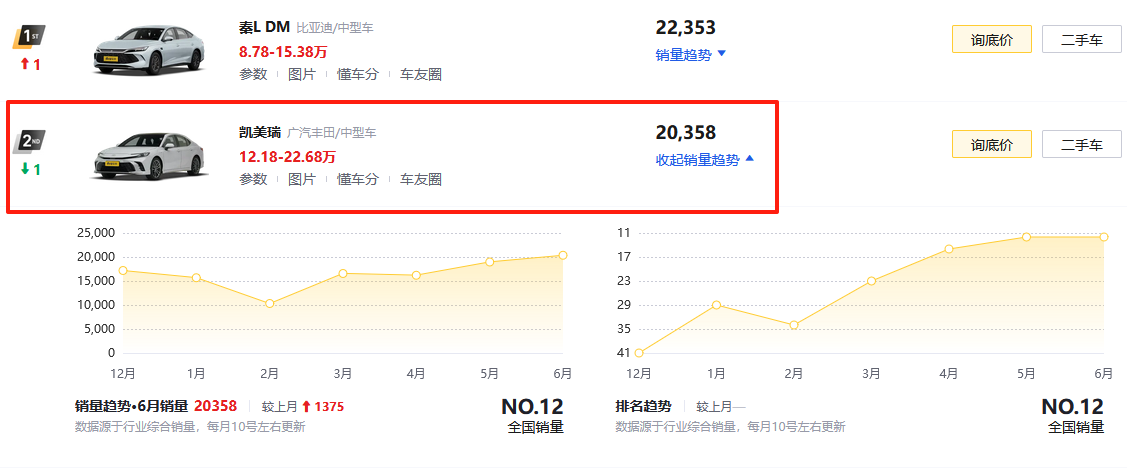Click 询底价 button for 凯美瑞
This screenshot has width=1127, height=472.
(x=992, y=144)
